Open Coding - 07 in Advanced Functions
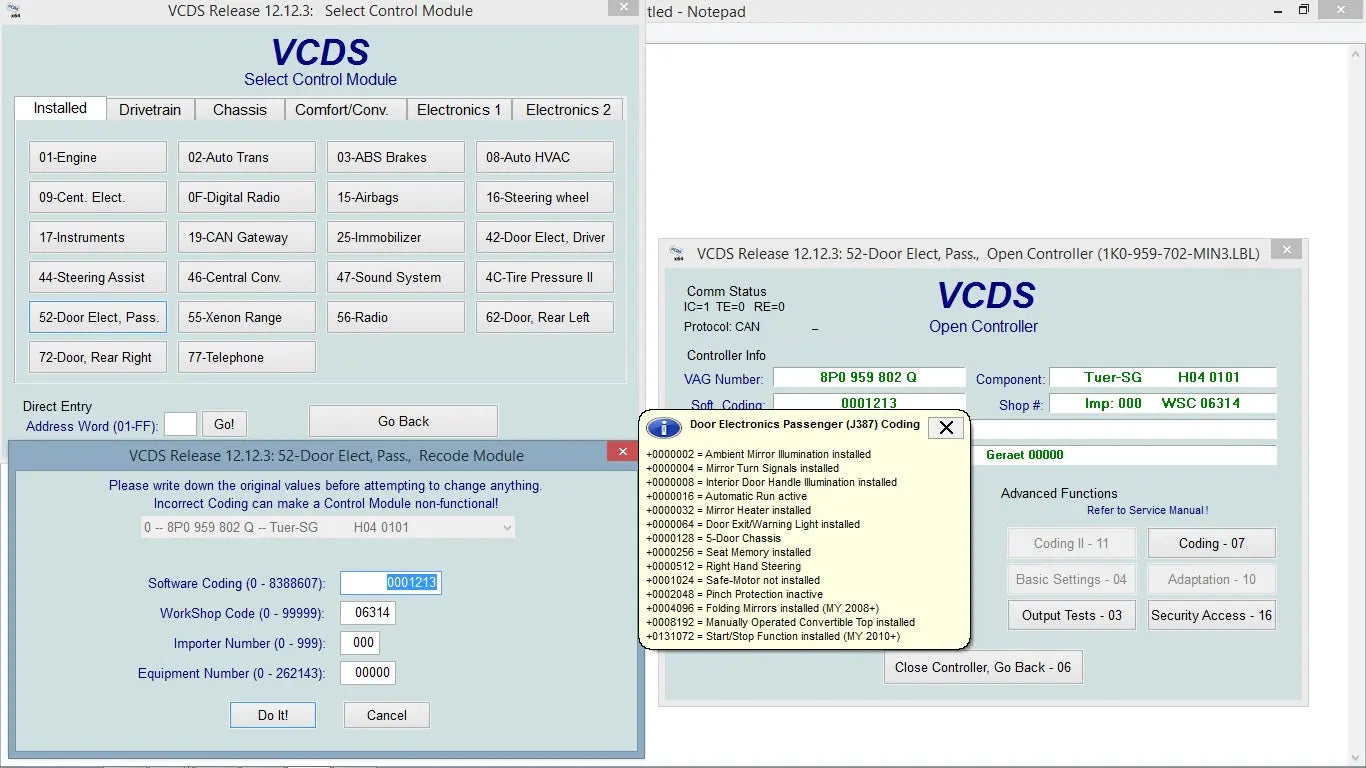Screen dimensions: 1366x768 click(1211, 543)
